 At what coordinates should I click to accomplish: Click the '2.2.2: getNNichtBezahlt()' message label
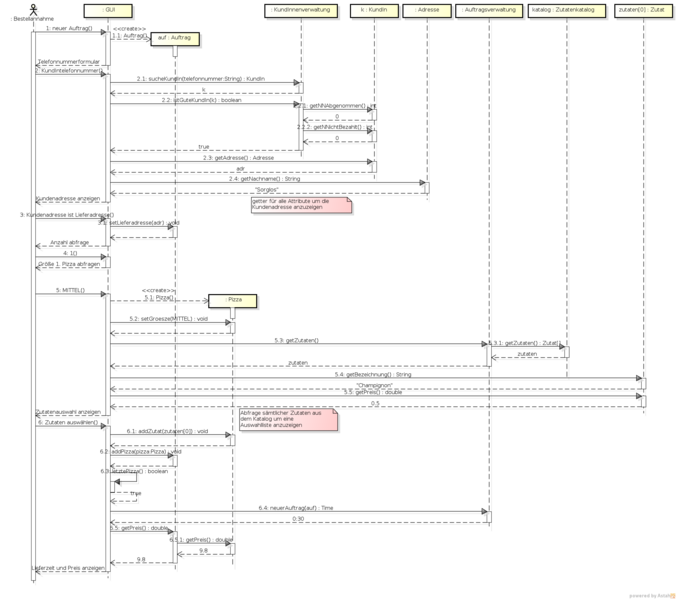tap(335, 127)
